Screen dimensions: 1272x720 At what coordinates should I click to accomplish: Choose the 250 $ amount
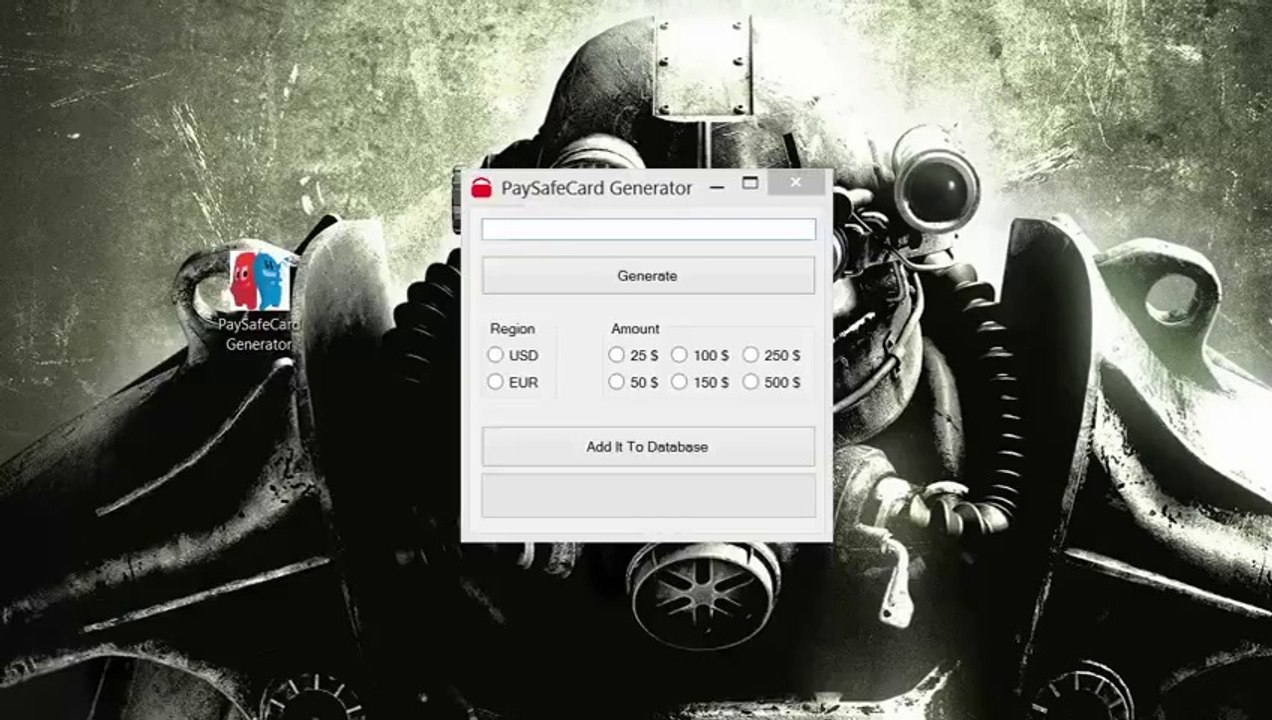click(771, 355)
